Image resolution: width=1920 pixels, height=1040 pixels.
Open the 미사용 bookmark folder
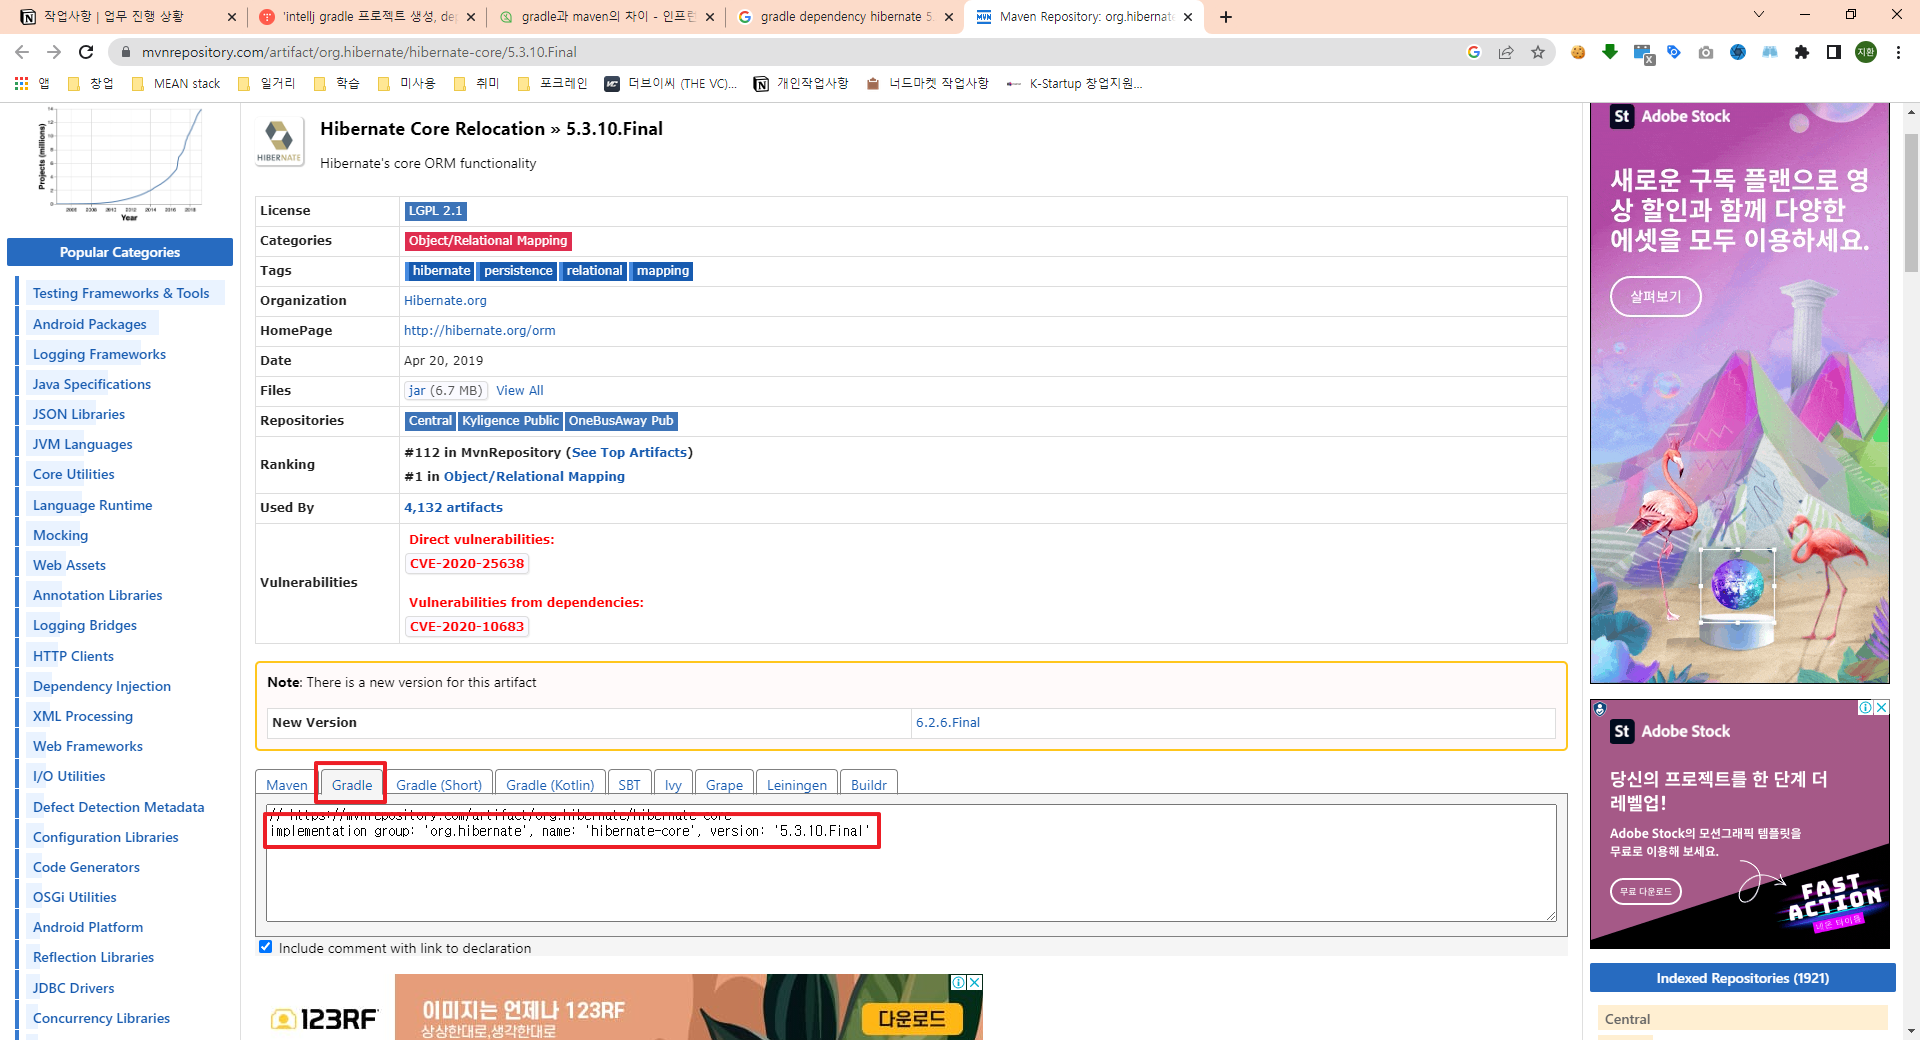407,83
